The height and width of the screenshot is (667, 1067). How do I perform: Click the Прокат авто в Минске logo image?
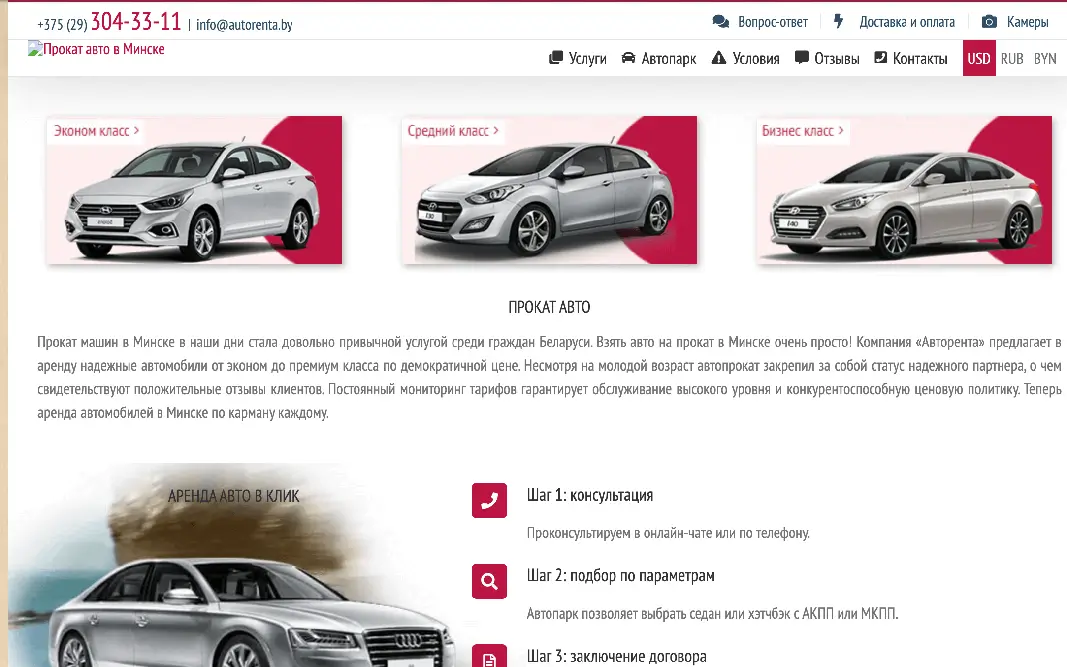coord(96,49)
